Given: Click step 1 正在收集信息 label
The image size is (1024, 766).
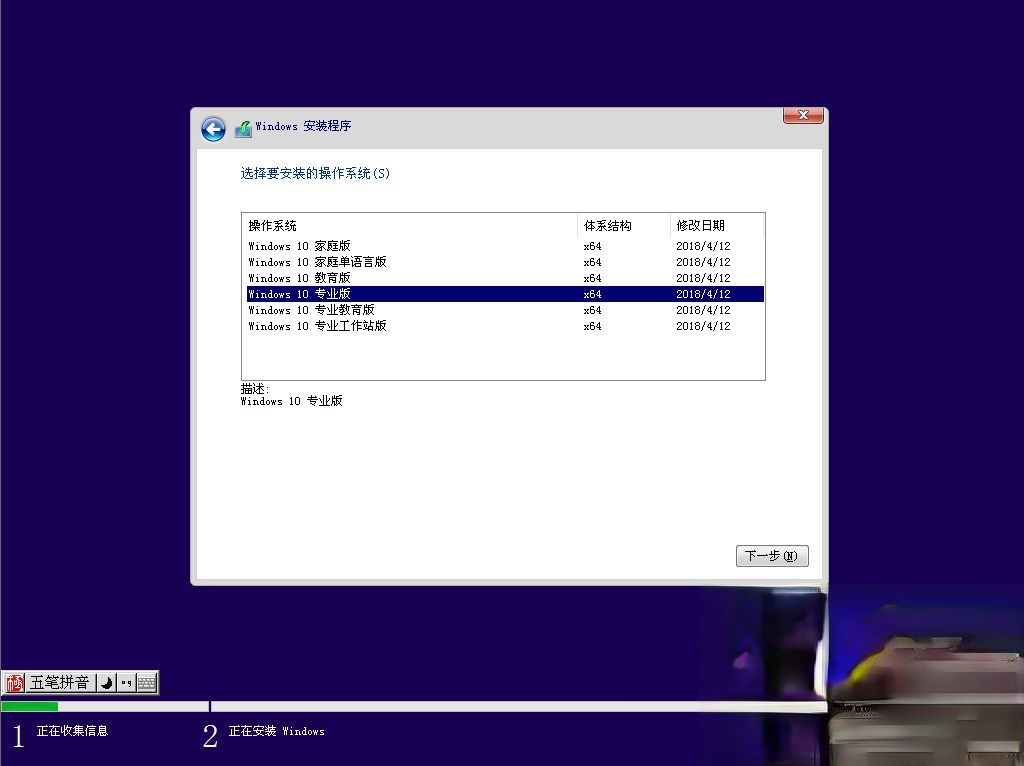Looking at the screenshot, I should 72,731.
